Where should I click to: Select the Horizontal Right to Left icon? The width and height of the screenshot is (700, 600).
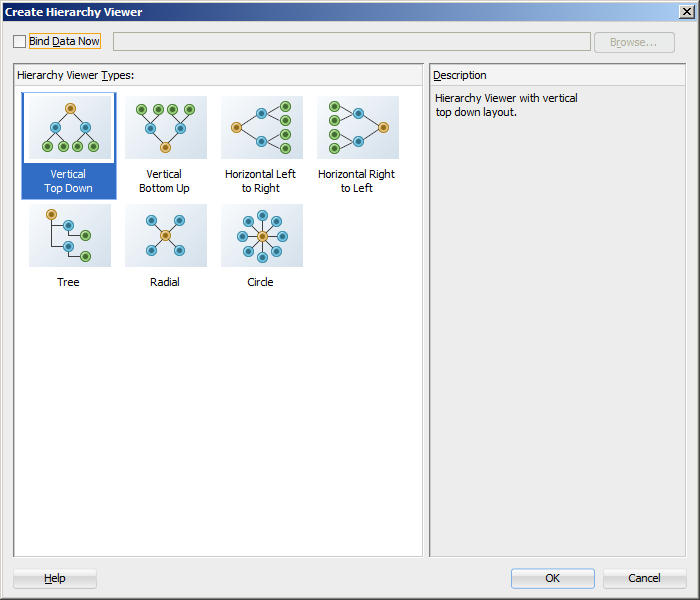pos(358,128)
